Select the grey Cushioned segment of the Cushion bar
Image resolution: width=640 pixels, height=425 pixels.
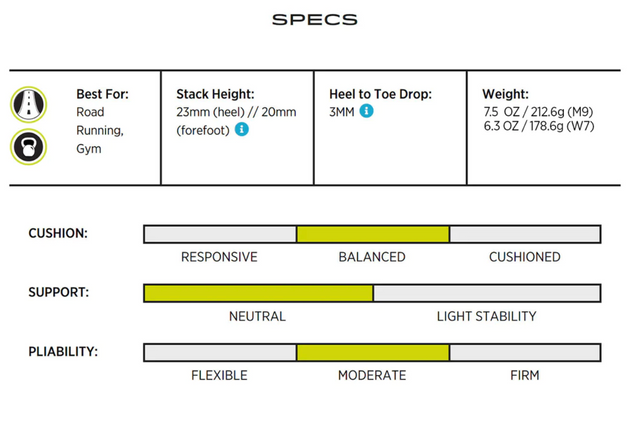click(x=525, y=234)
